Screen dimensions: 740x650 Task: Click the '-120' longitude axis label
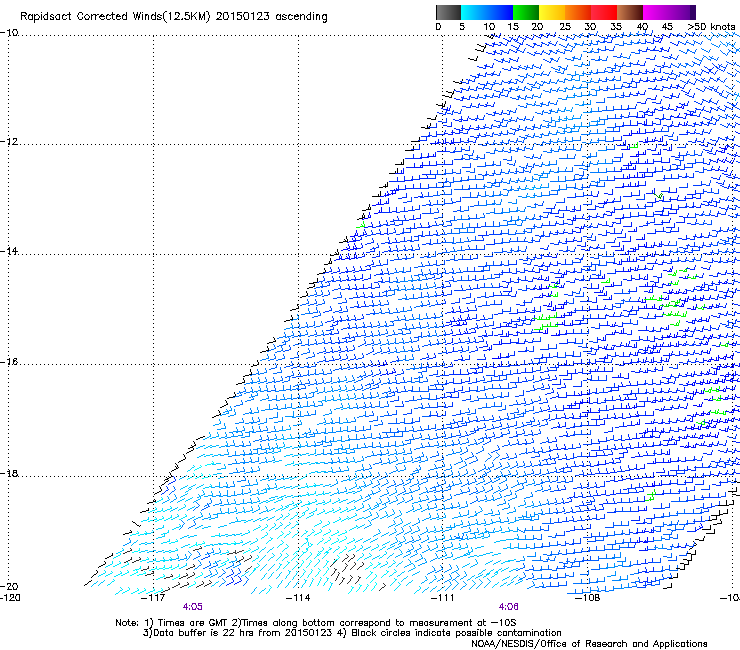10,597
